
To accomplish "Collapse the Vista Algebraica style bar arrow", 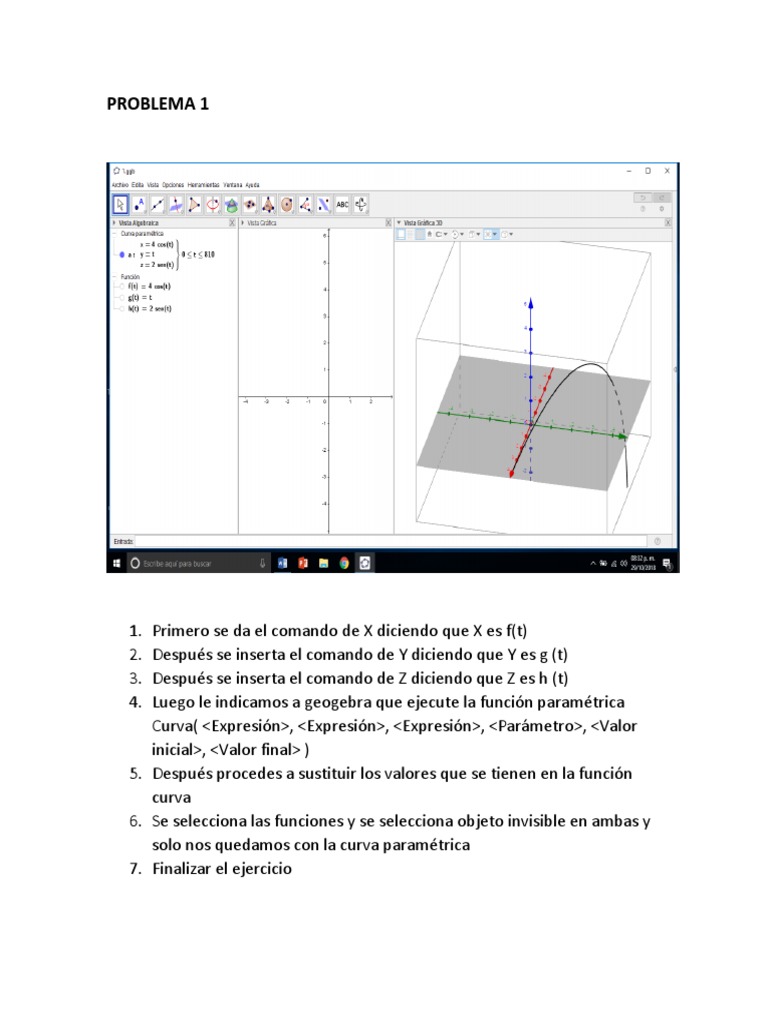I will click(x=114, y=223).
